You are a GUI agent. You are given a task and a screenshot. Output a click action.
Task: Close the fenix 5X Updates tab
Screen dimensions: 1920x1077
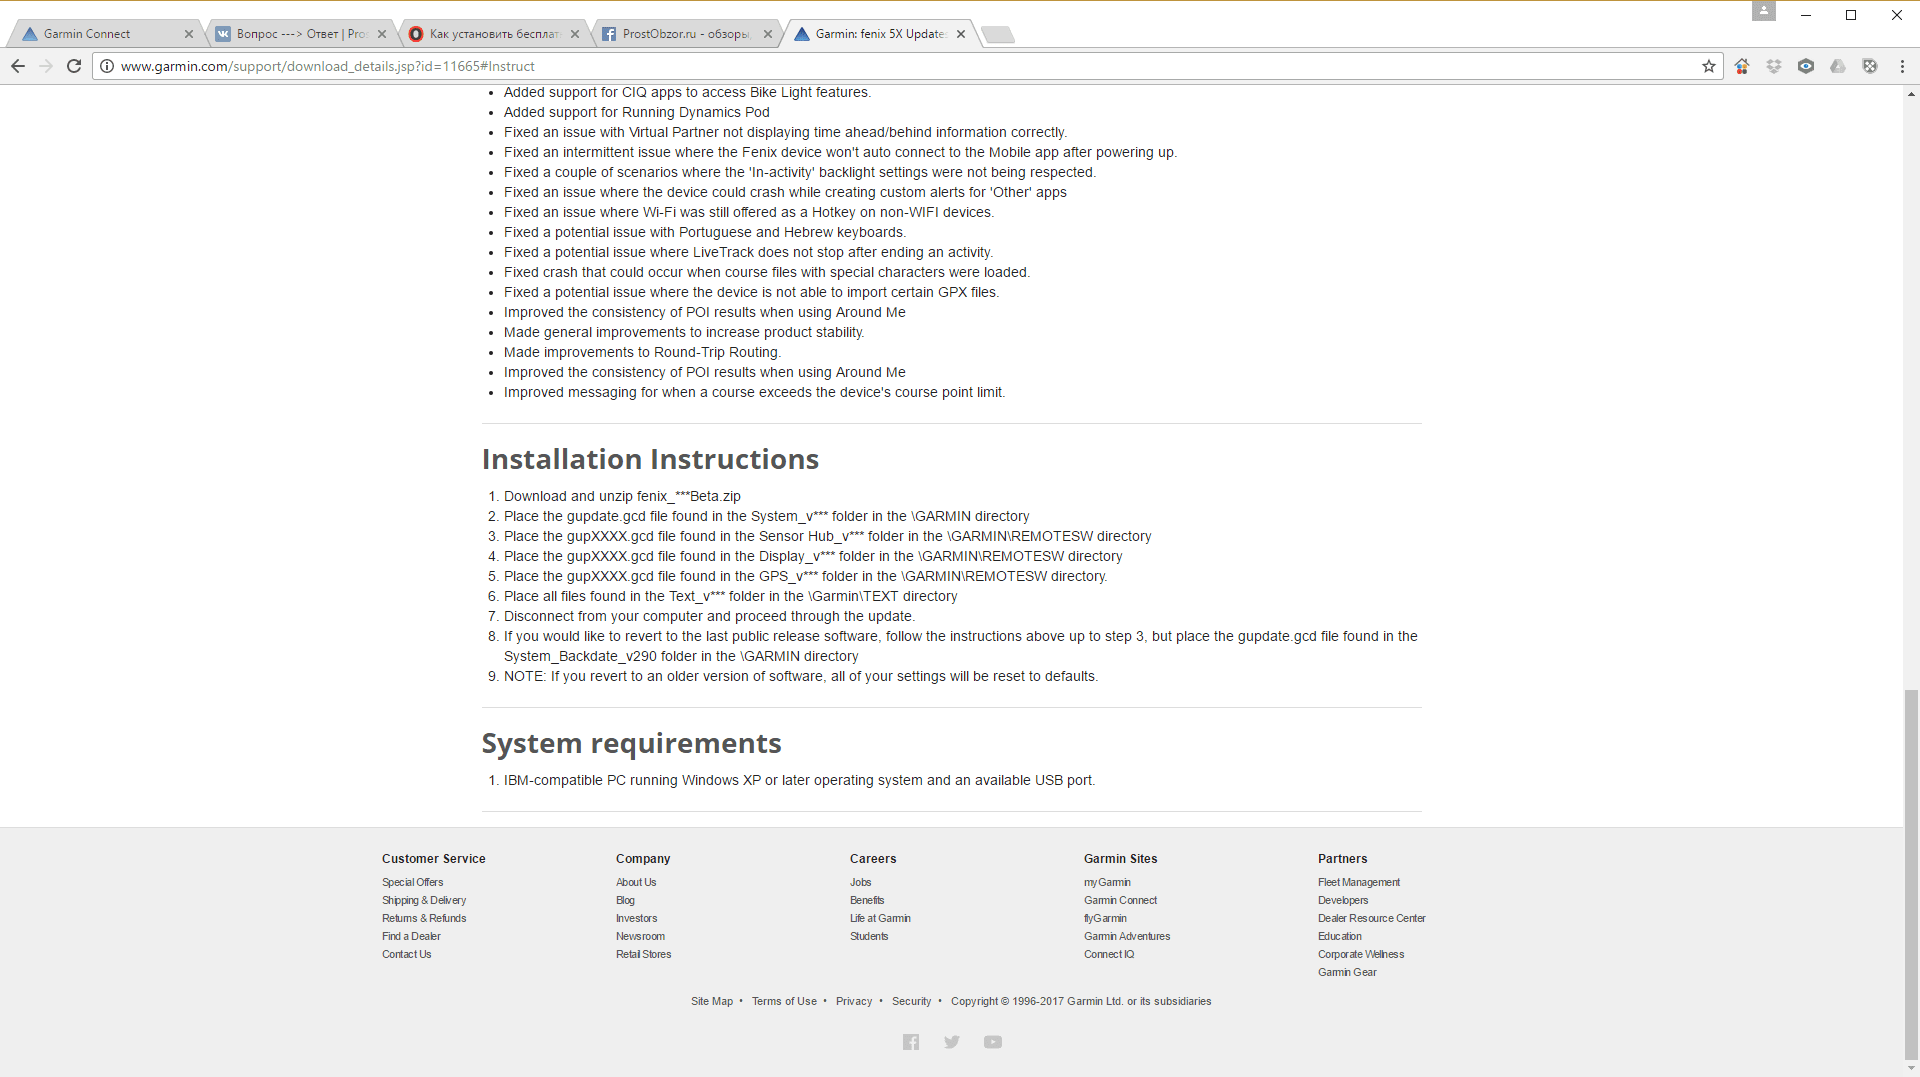(961, 34)
